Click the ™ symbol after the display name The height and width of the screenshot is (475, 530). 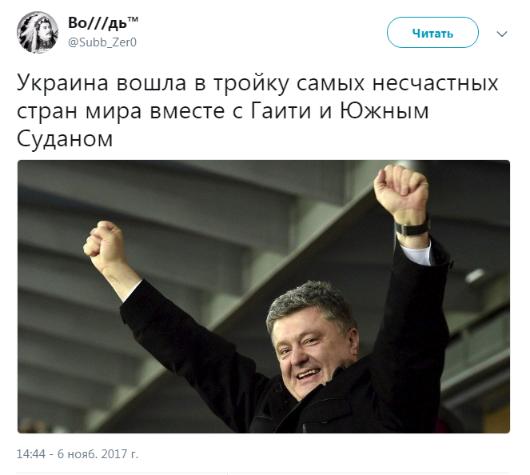[133, 20]
